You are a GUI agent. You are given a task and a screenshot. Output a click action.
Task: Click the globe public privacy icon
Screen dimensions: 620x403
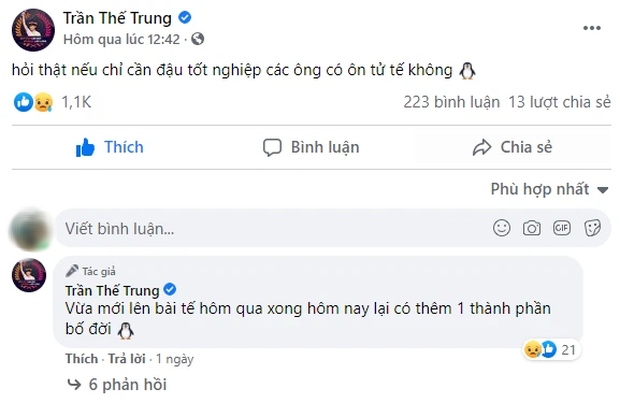[197, 39]
